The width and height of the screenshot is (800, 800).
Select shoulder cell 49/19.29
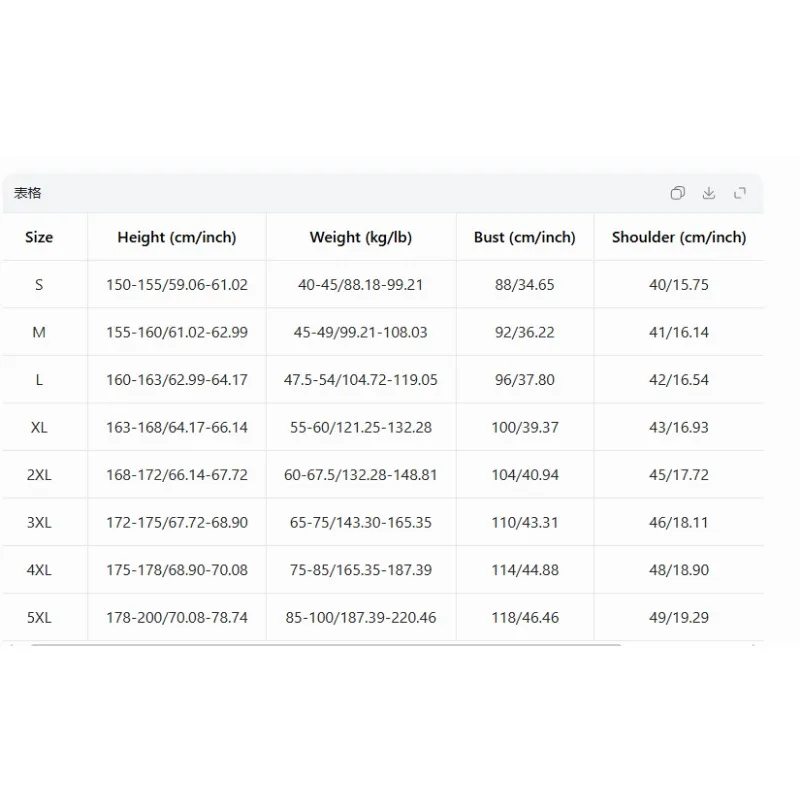click(x=679, y=617)
